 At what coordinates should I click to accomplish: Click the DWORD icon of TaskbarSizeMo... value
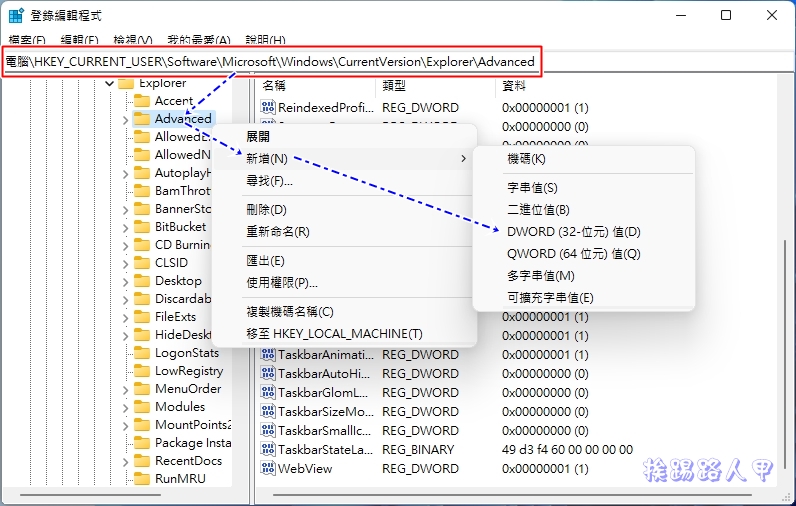pyautogui.click(x=268, y=412)
